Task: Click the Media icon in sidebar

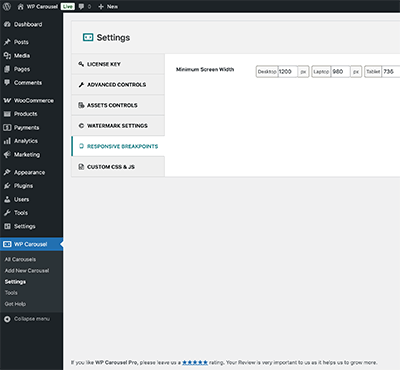Action: coord(7,56)
